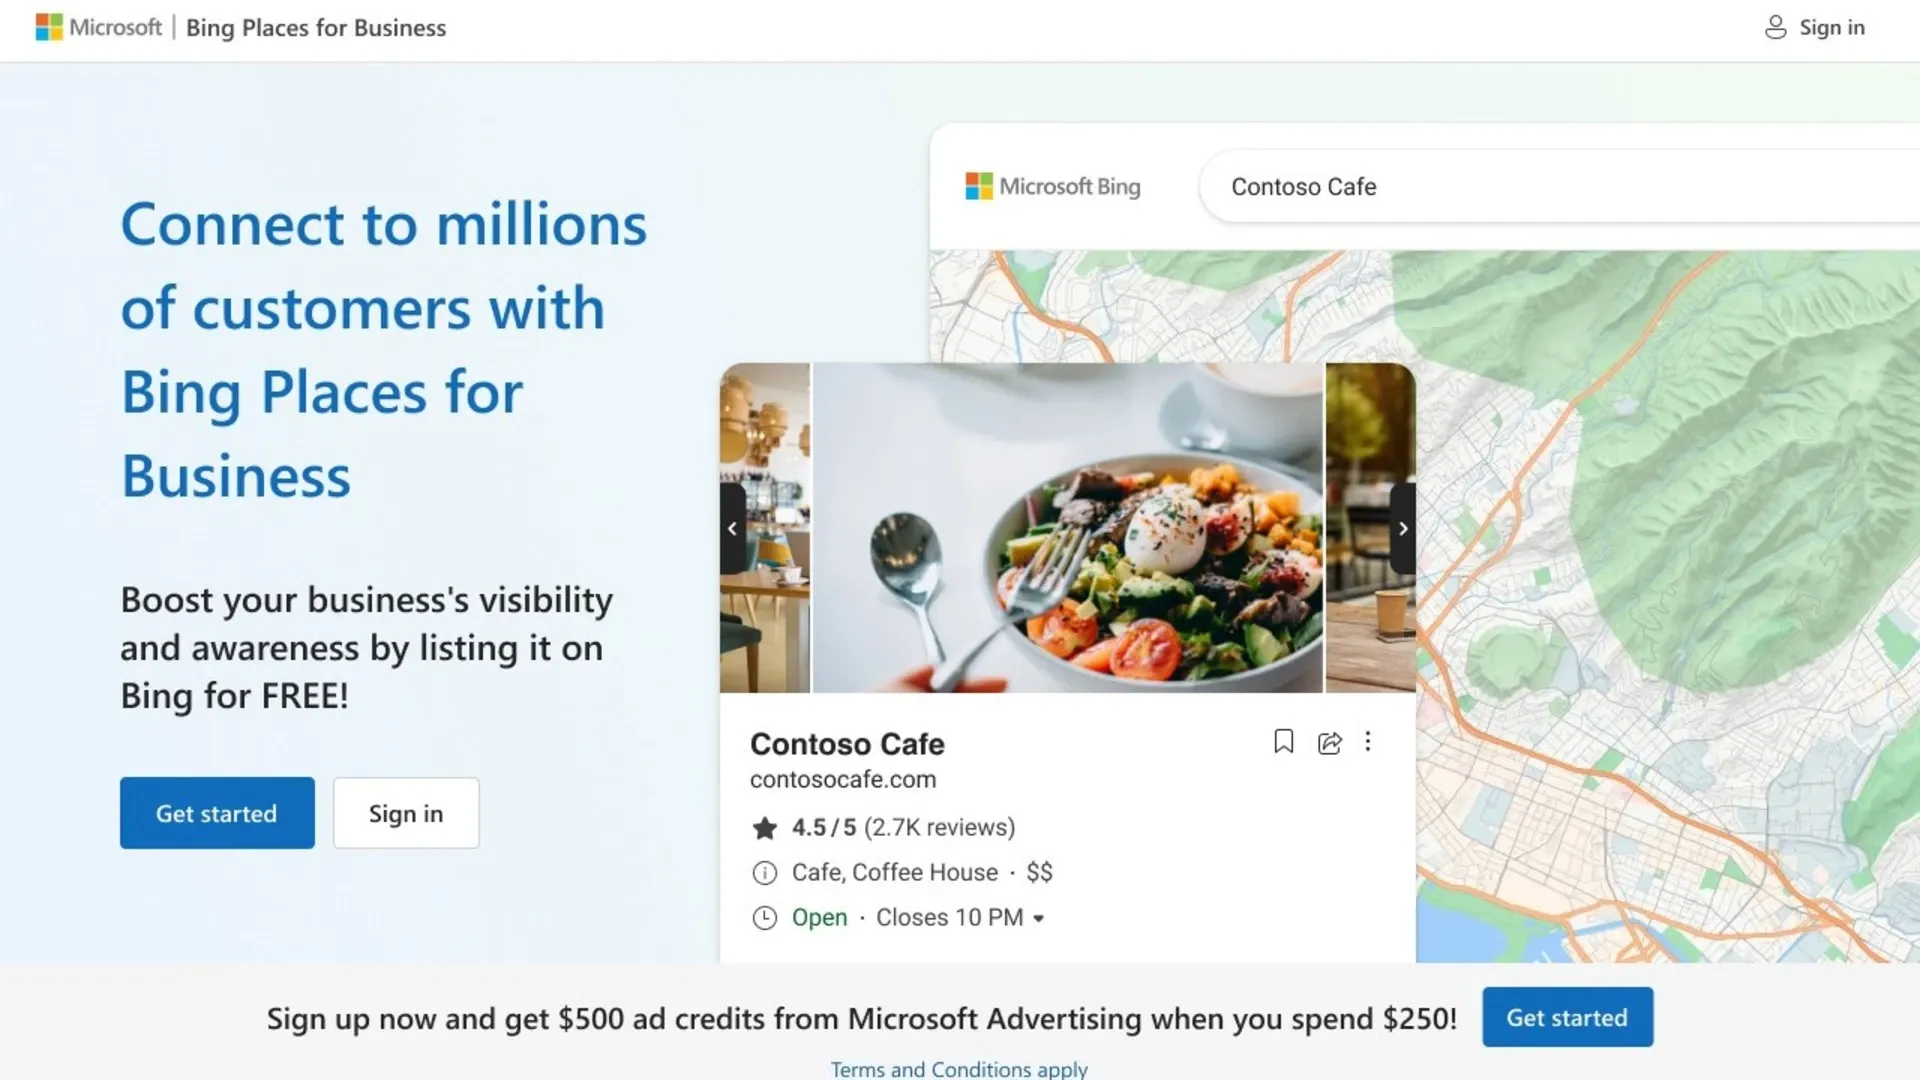This screenshot has width=1920, height=1080.
Task: Click the clock icon beside opening hours
Action: (x=764, y=917)
